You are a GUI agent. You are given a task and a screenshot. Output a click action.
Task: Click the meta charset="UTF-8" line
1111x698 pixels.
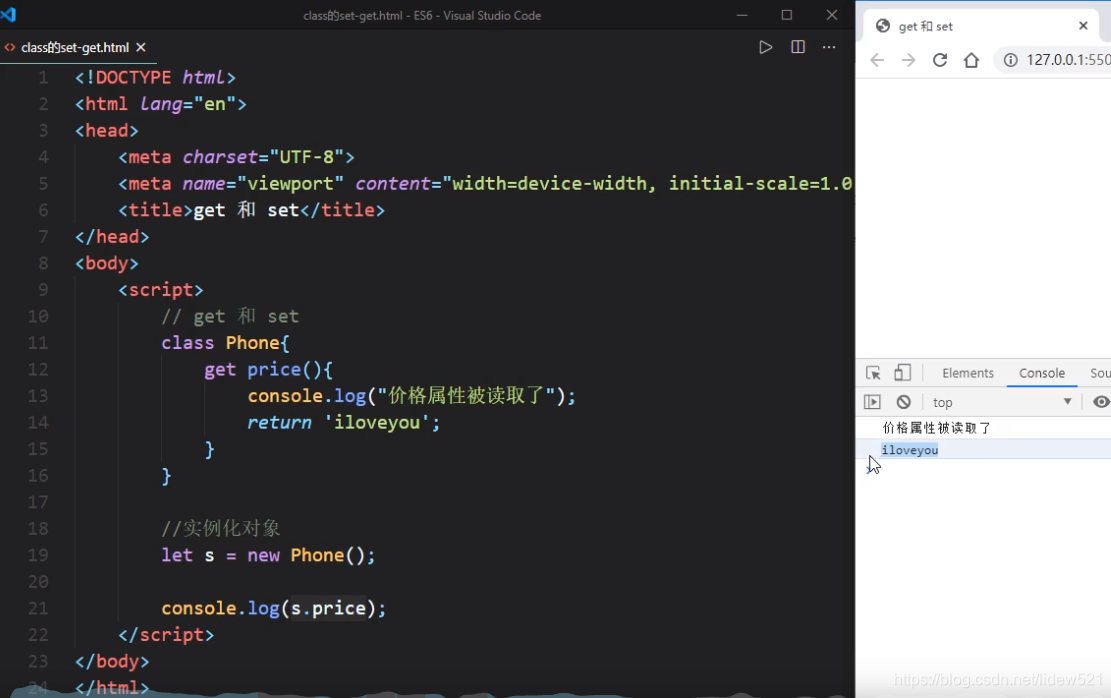coord(236,157)
